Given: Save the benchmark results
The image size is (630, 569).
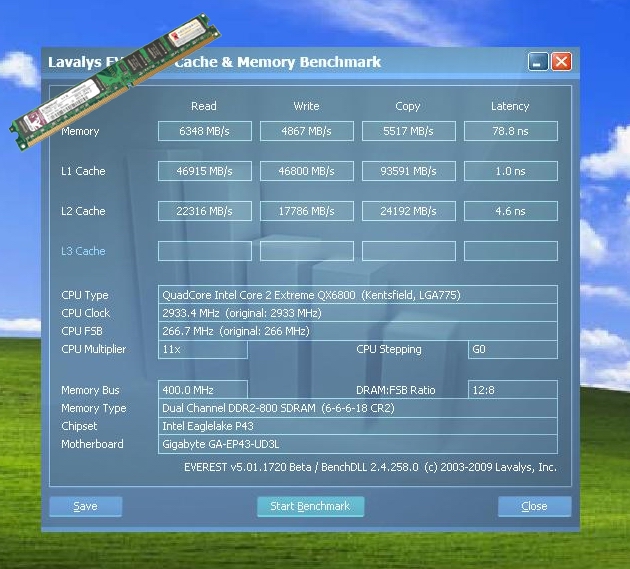Looking at the screenshot, I should [x=86, y=506].
